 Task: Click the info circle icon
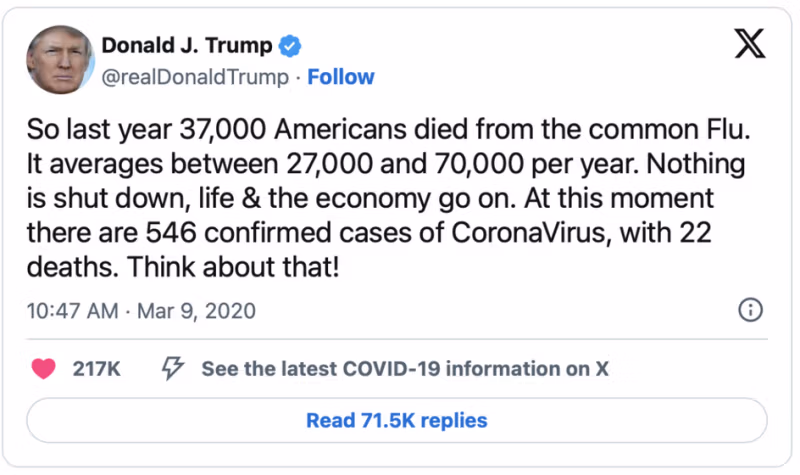(750, 310)
